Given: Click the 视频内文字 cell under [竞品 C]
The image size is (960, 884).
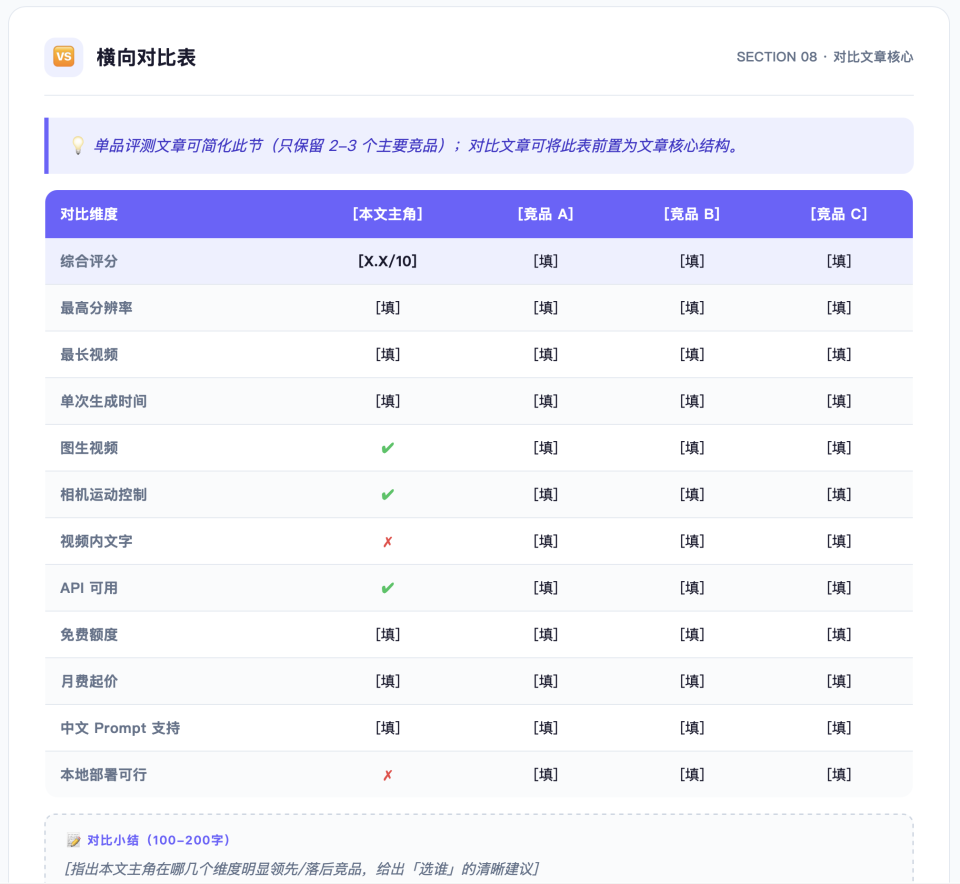Looking at the screenshot, I should [x=839, y=541].
